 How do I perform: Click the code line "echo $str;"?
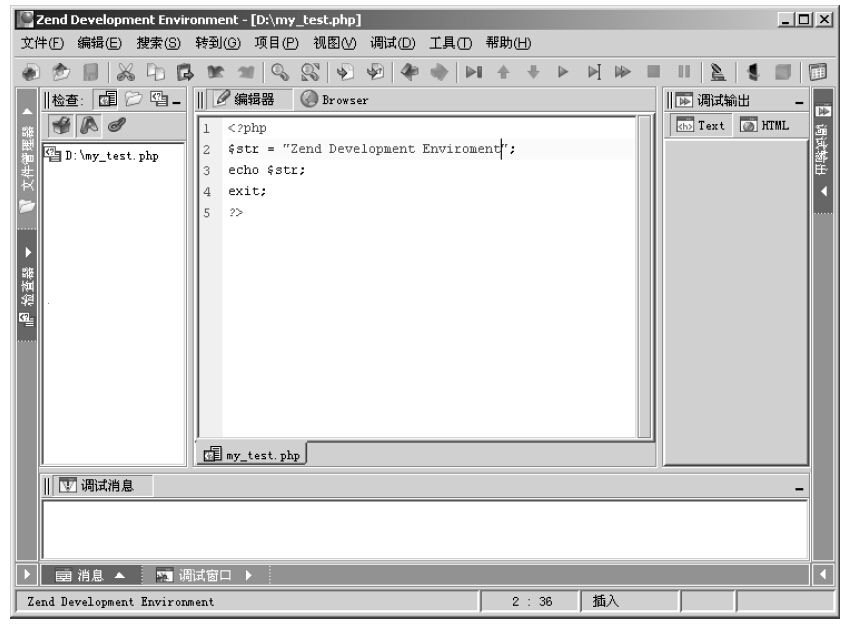(267, 170)
